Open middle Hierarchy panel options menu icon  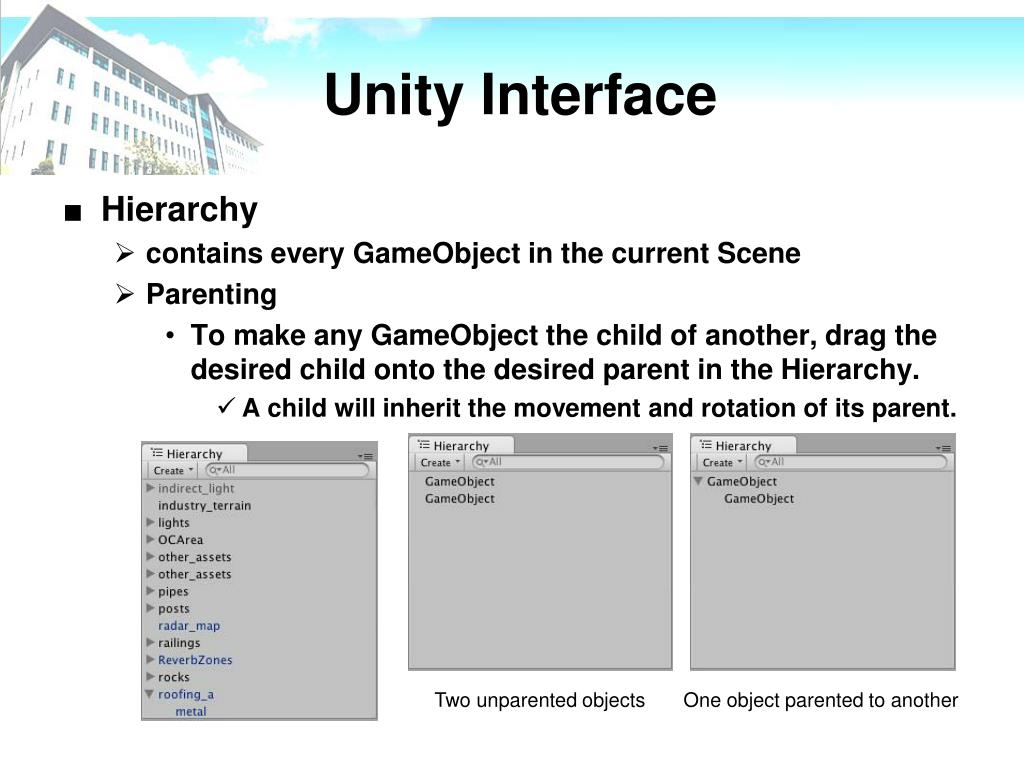click(x=660, y=448)
